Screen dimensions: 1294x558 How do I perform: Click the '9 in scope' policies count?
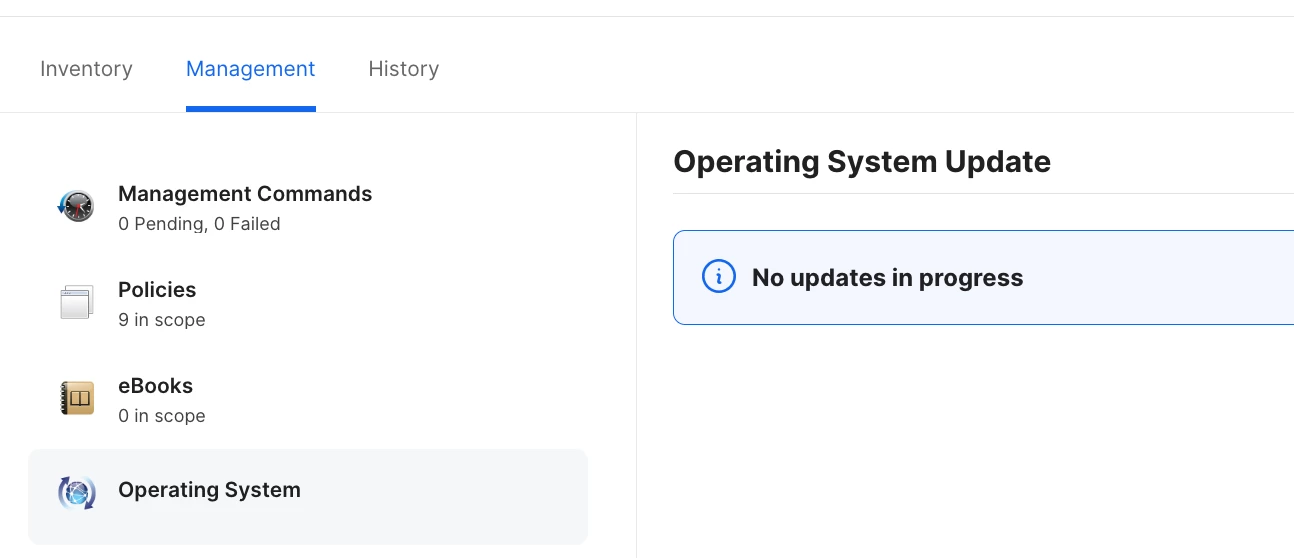(162, 320)
